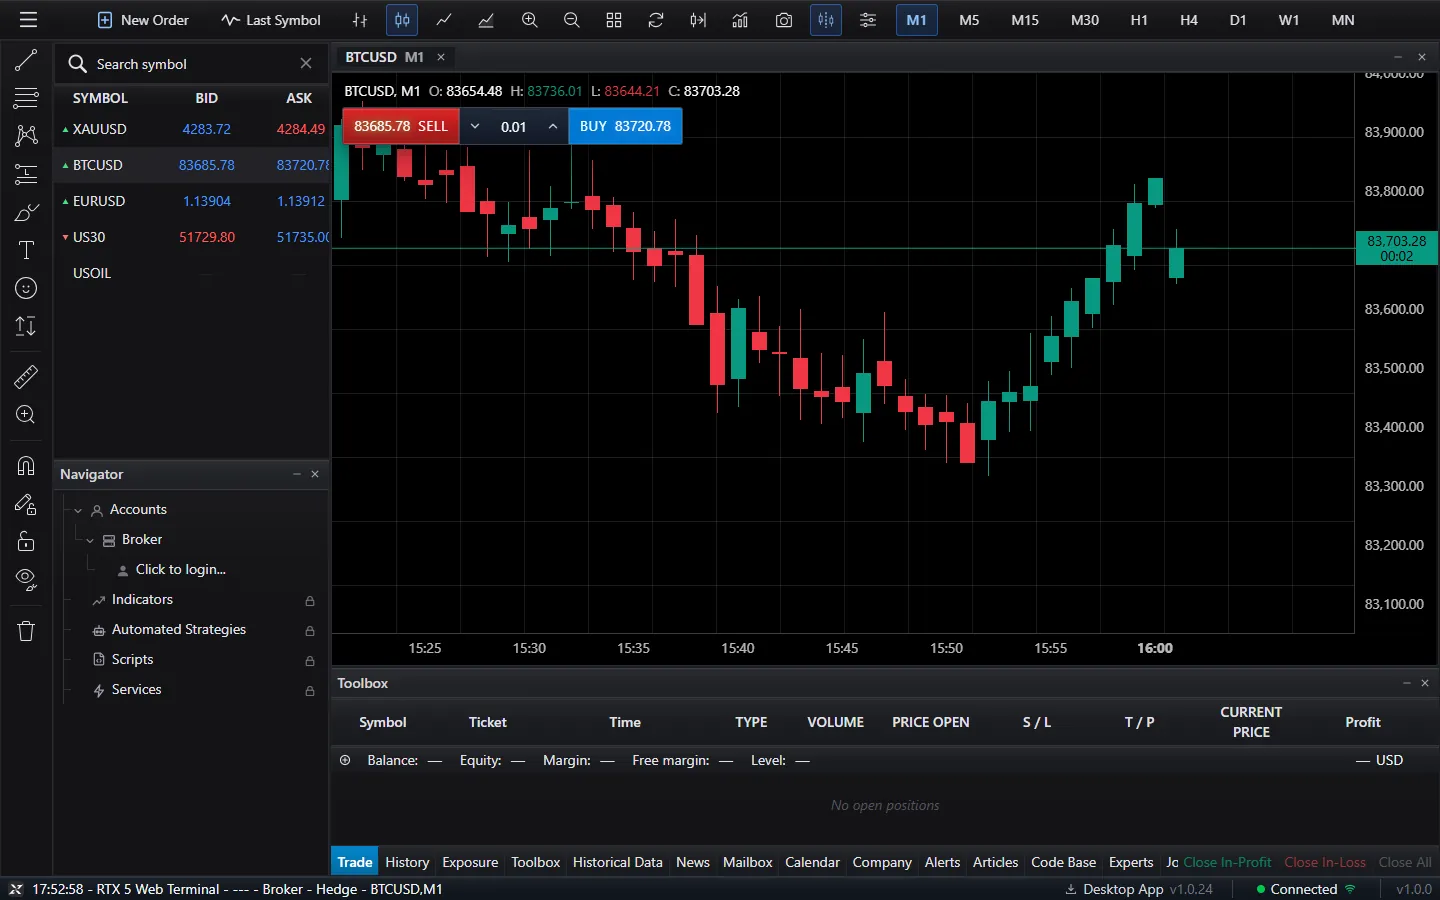Image resolution: width=1440 pixels, height=900 pixels.
Task: Open the Calendar tab
Action: pos(812,862)
